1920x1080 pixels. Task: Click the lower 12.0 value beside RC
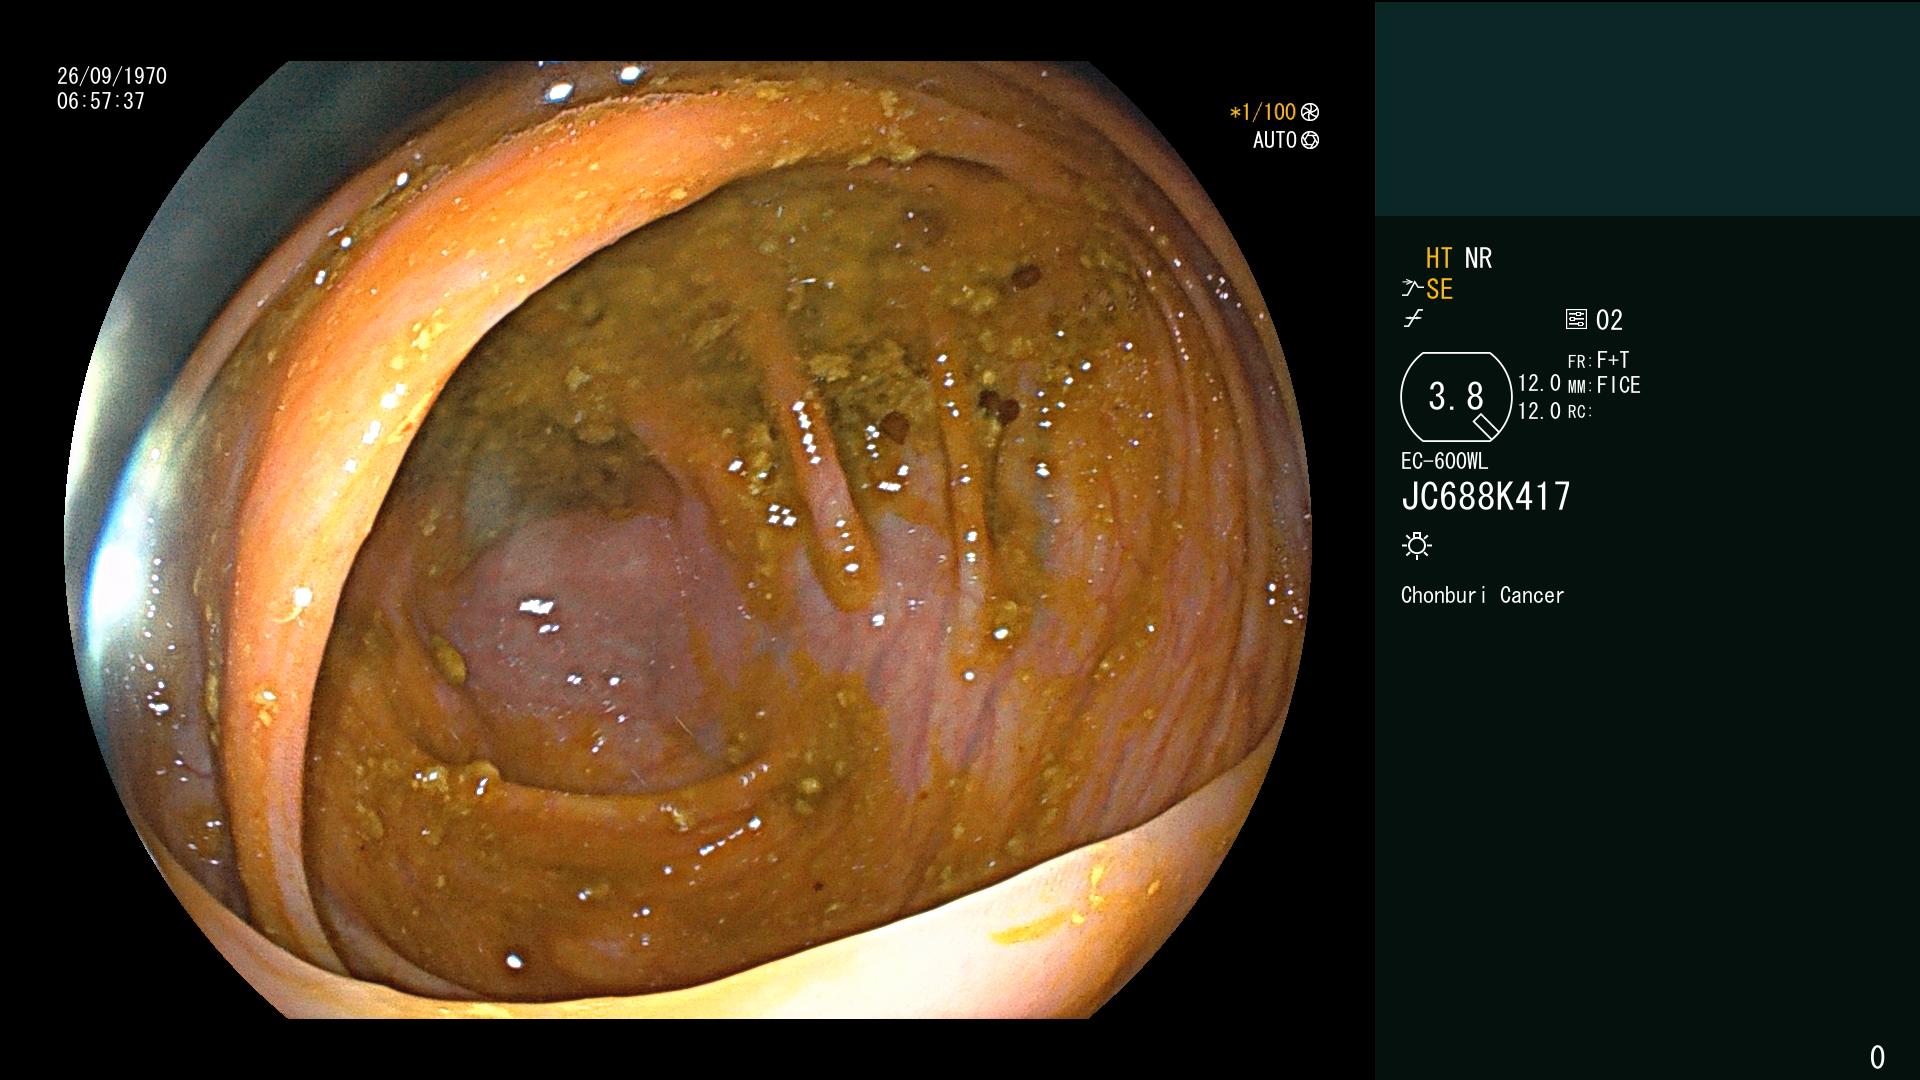1539,411
